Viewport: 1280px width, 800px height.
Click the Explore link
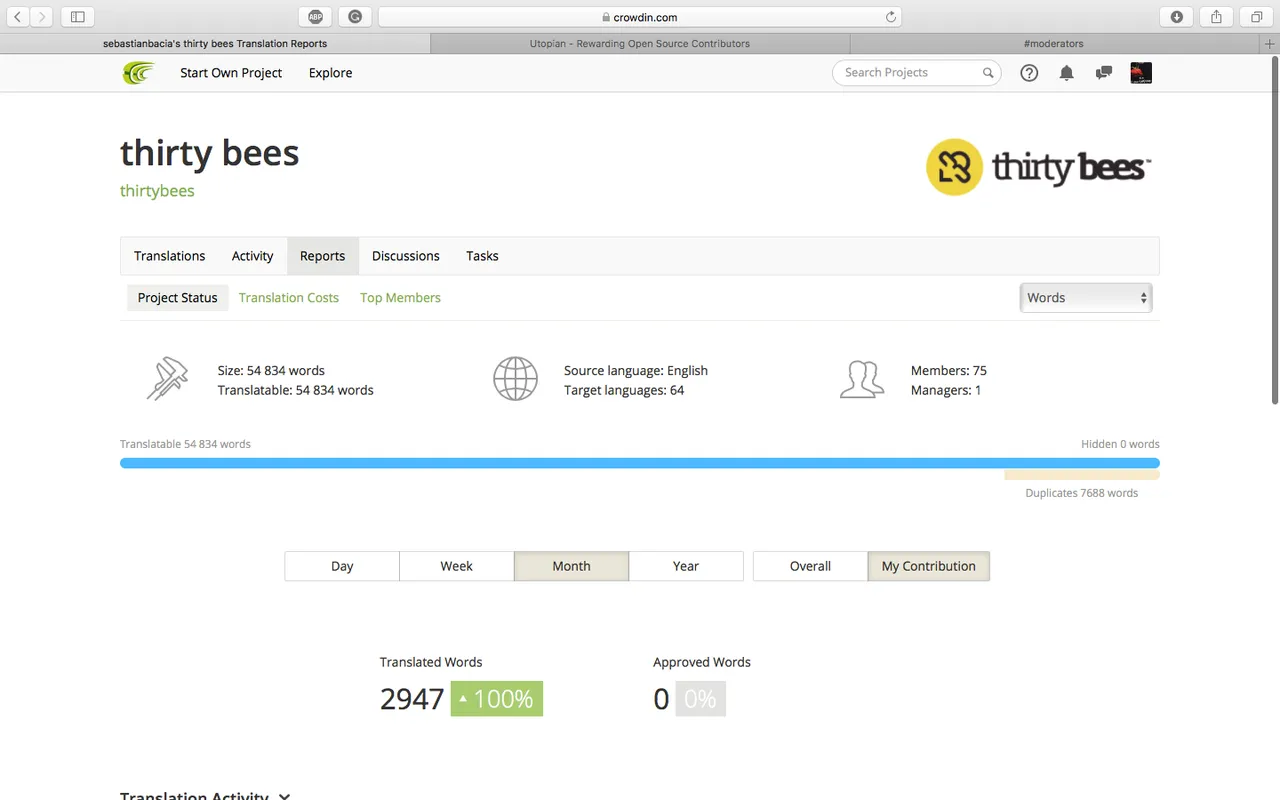click(x=331, y=73)
